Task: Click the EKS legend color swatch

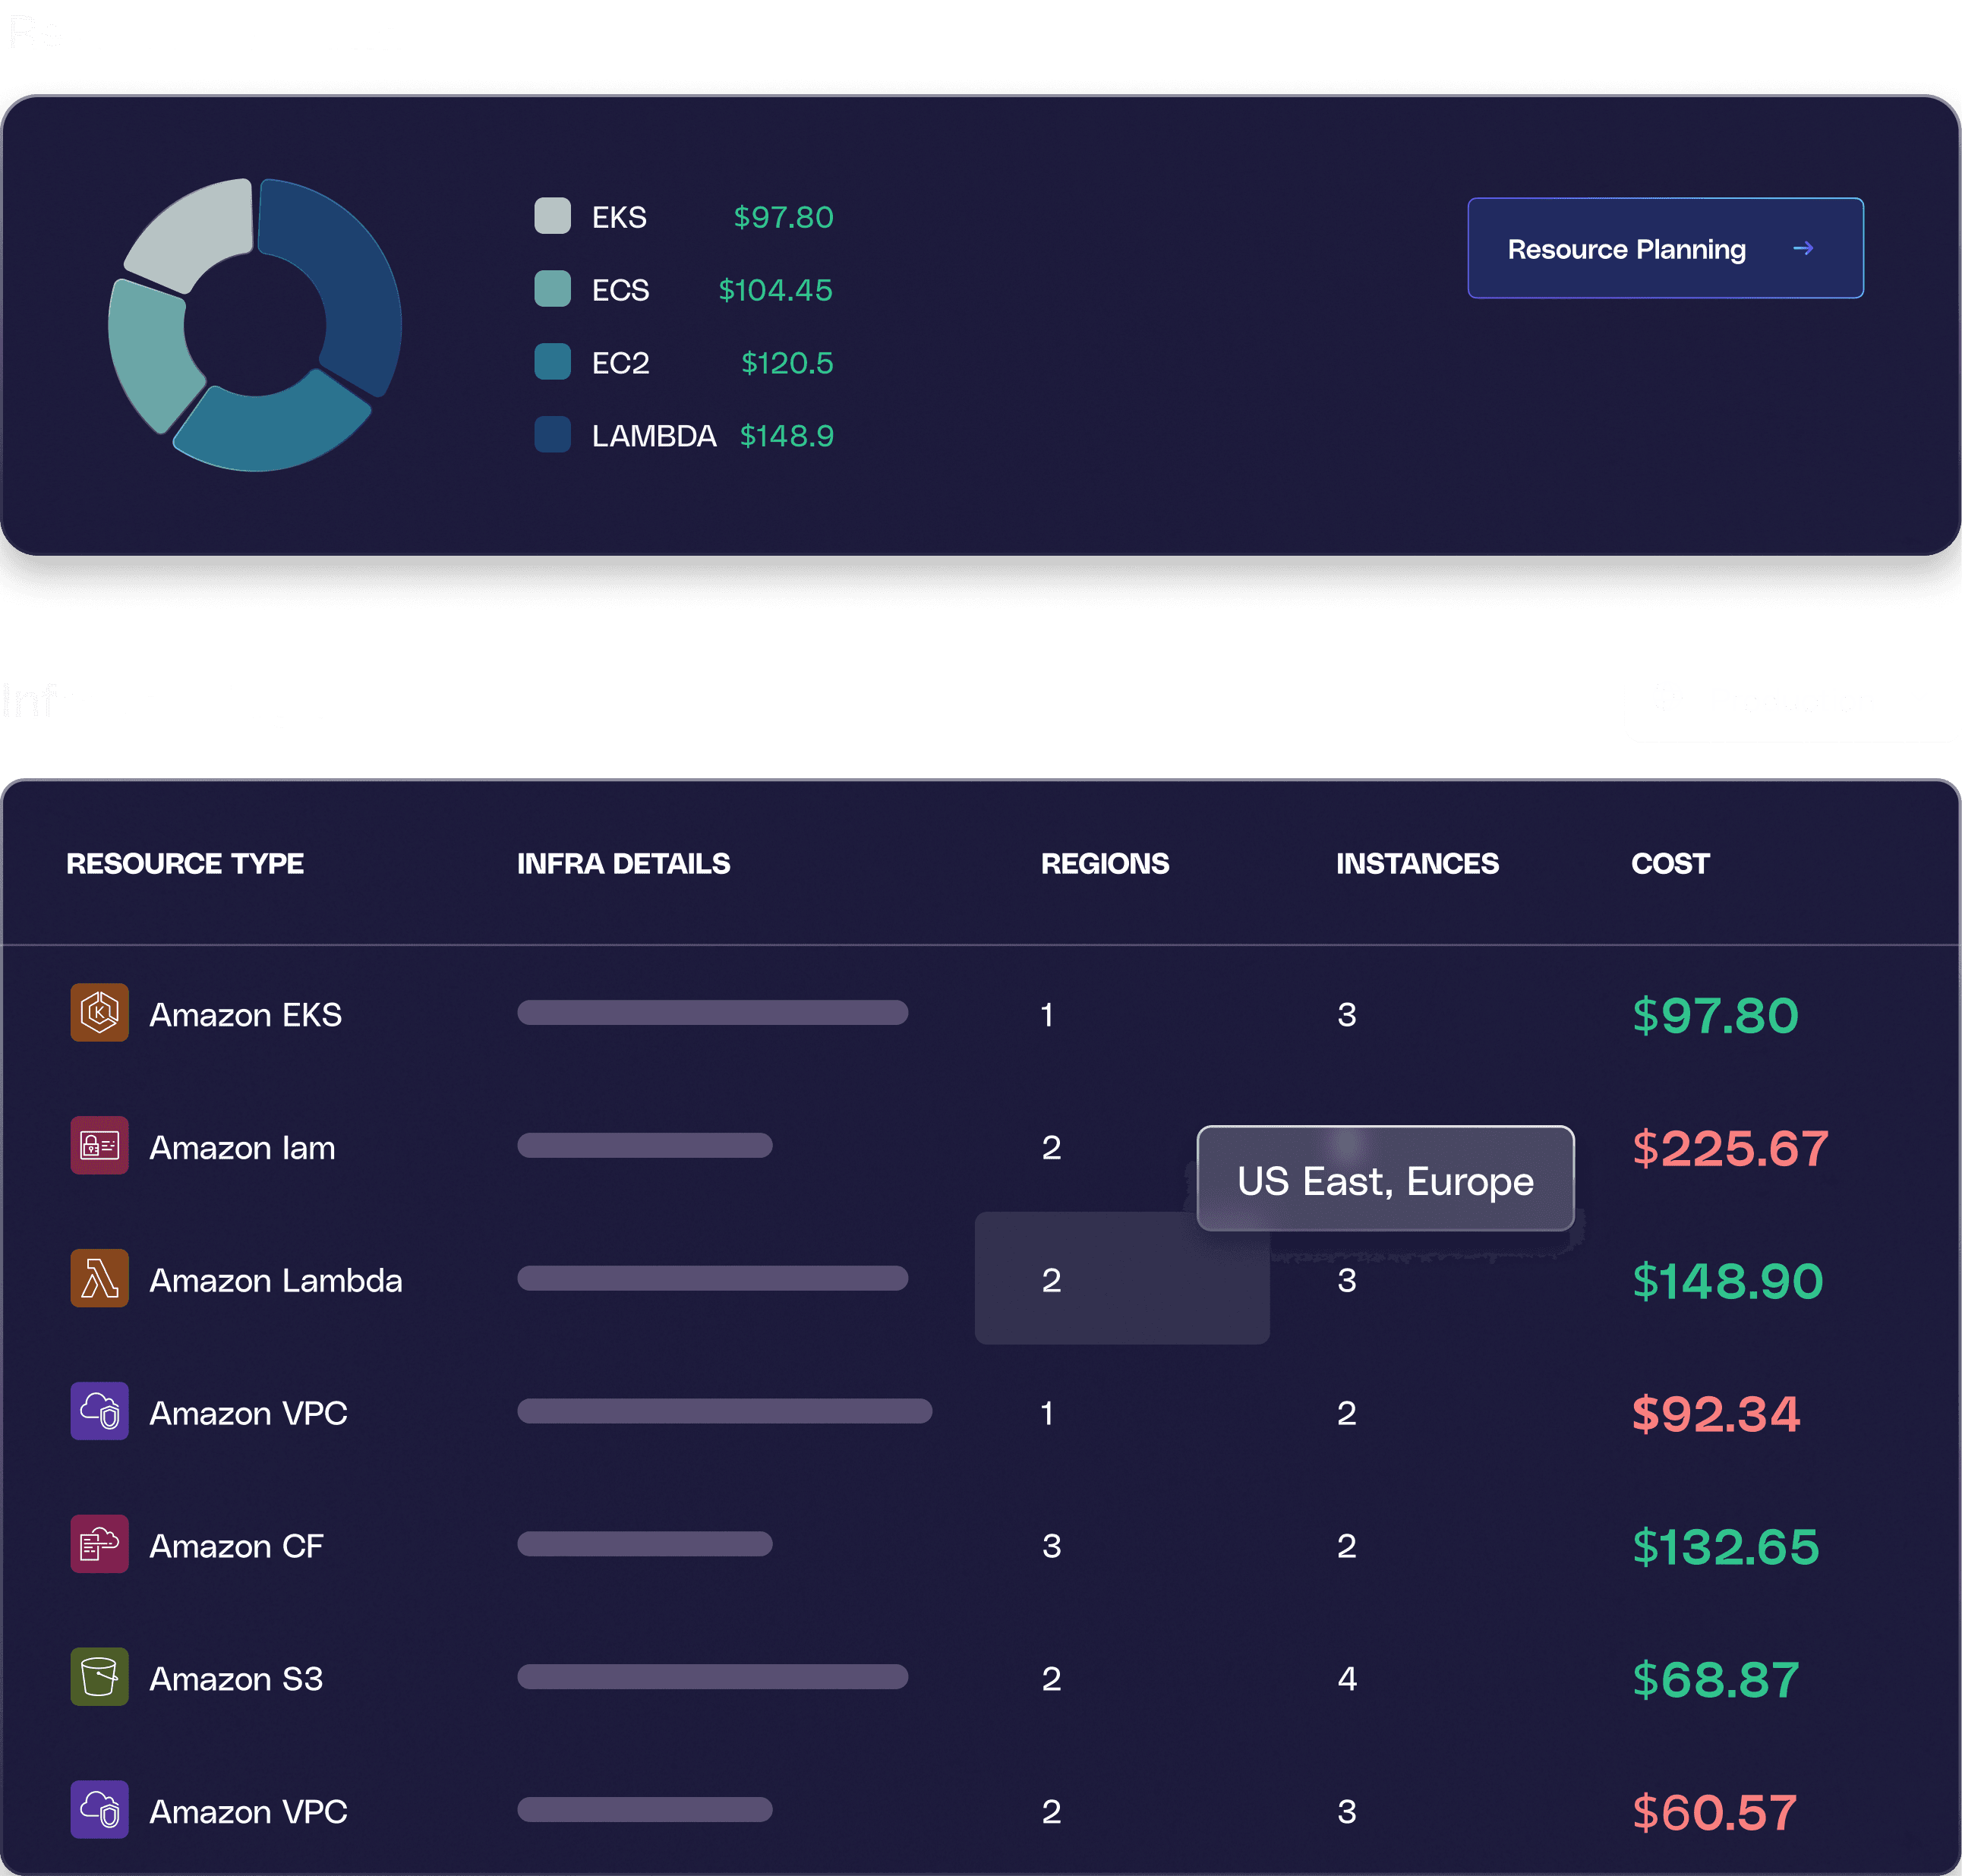Action: 552,216
